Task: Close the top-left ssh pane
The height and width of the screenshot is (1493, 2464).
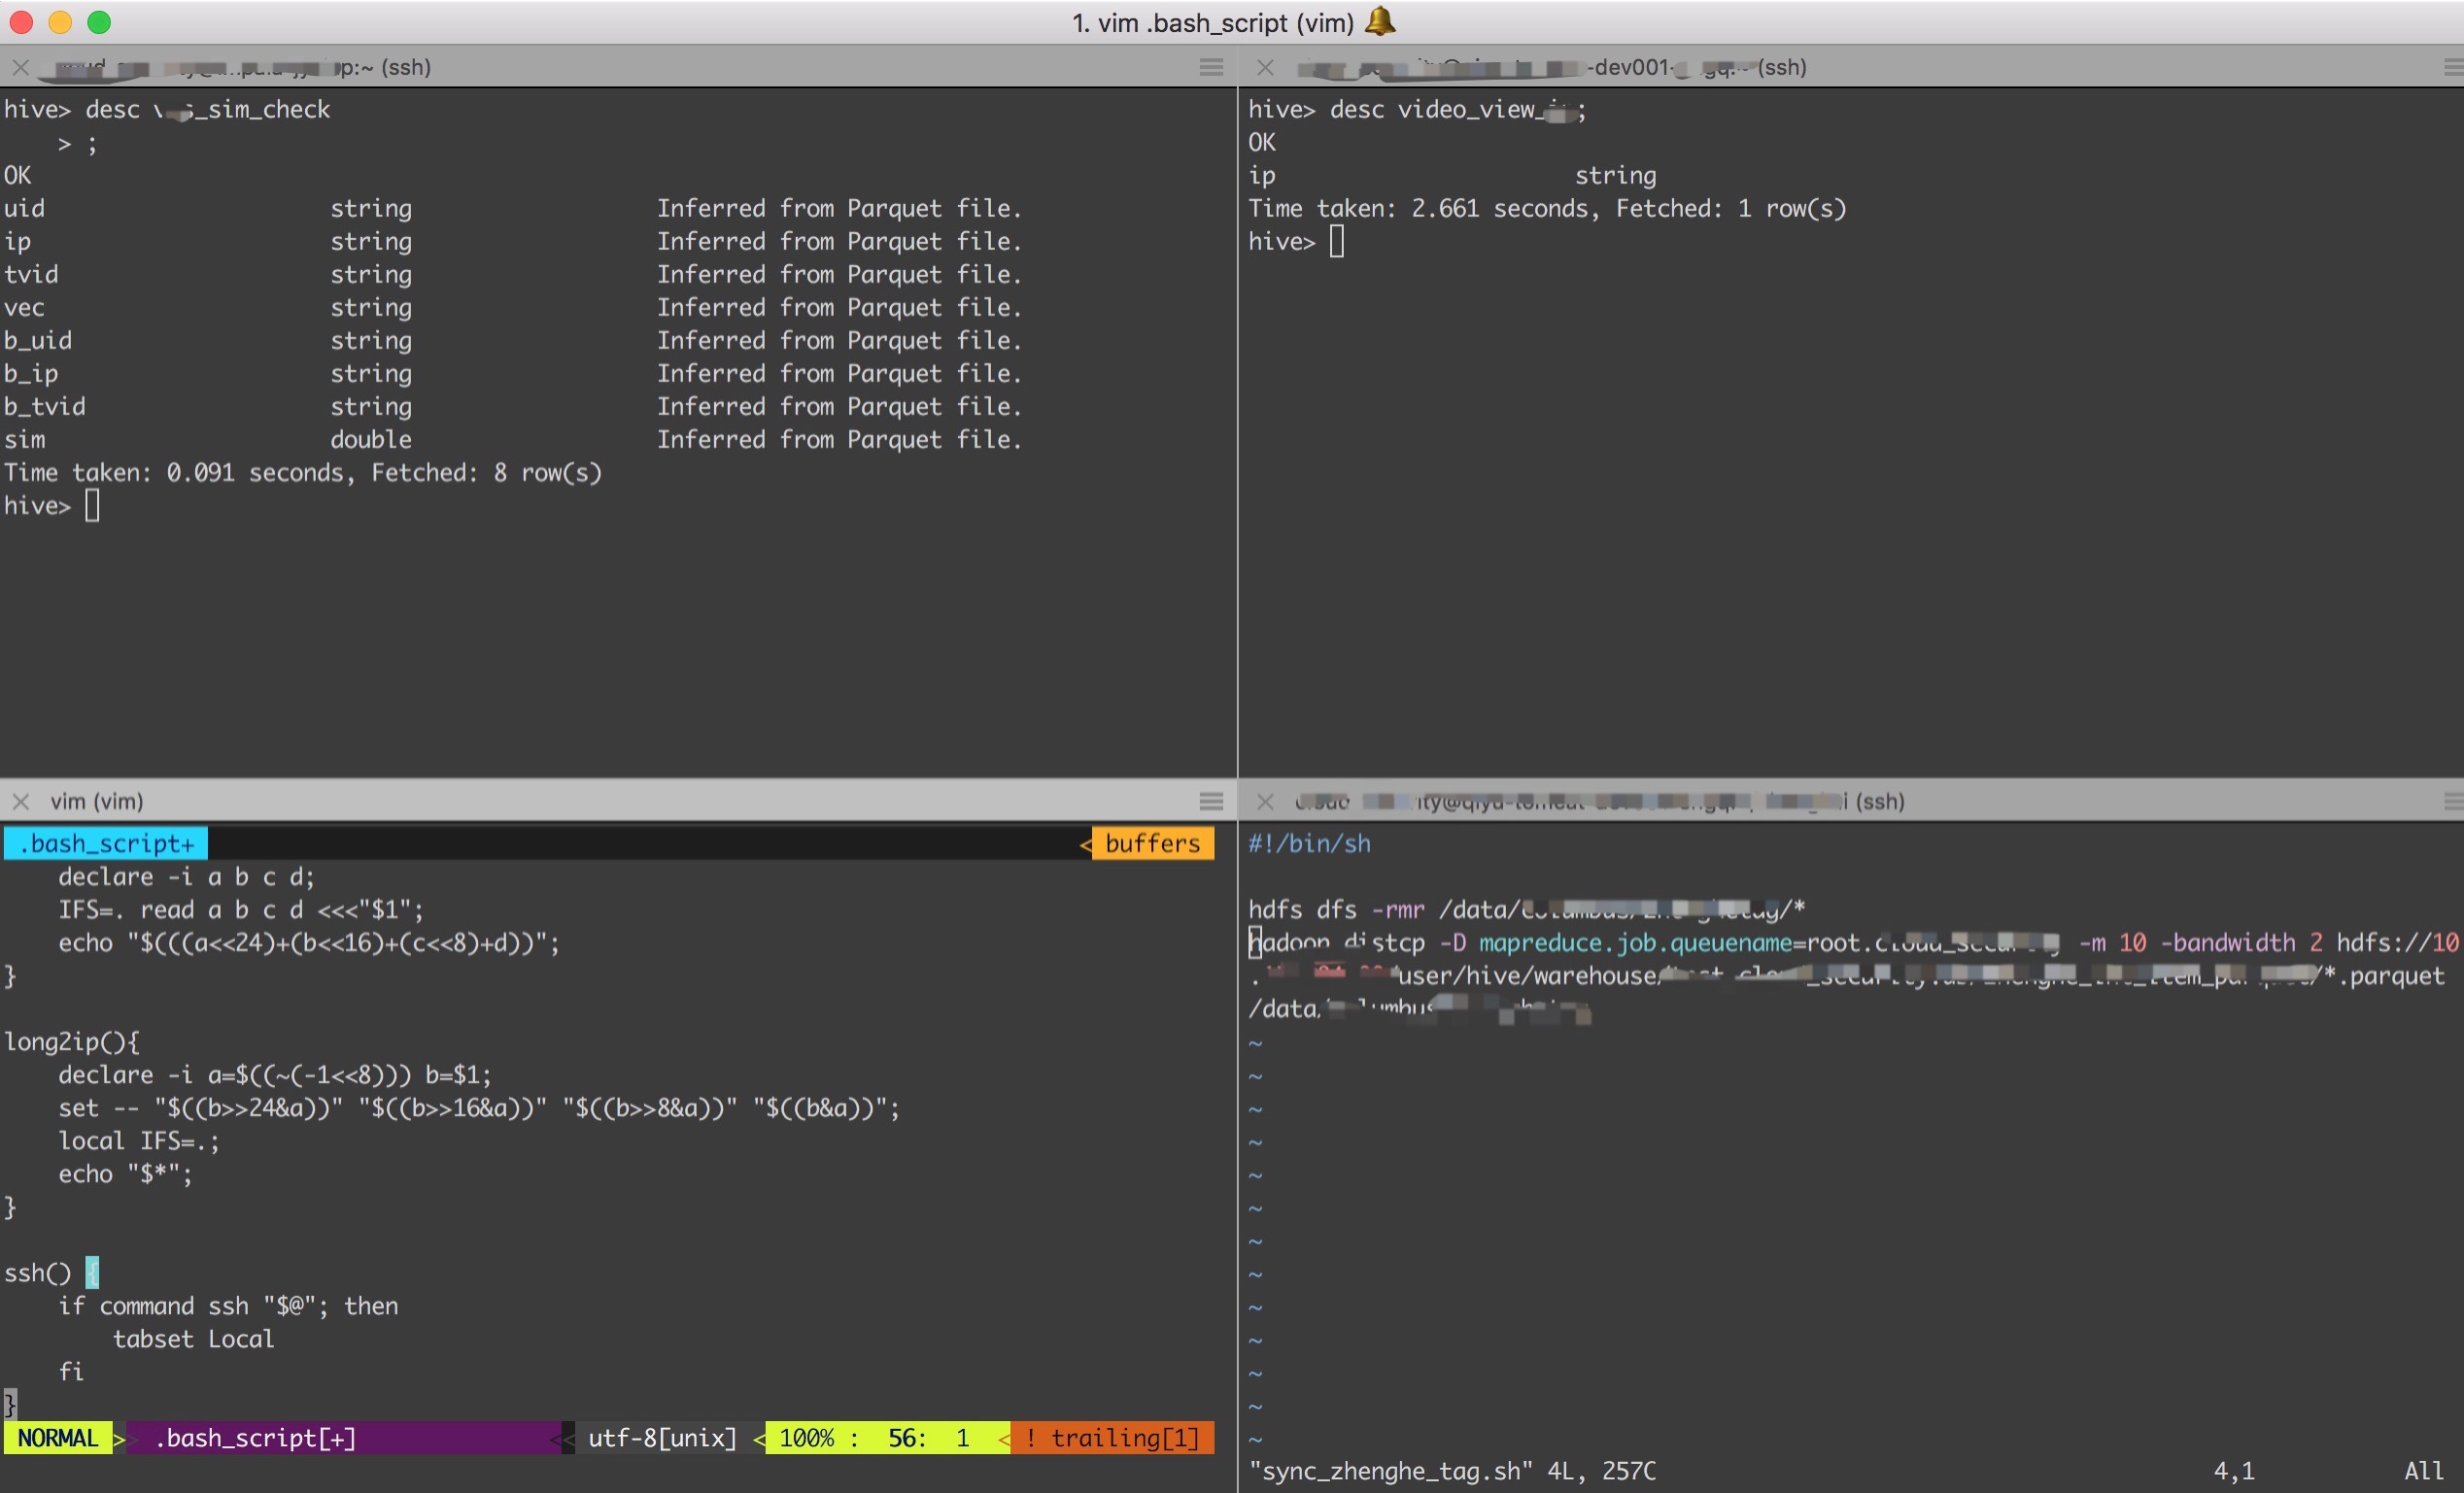Action: (20, 67)
